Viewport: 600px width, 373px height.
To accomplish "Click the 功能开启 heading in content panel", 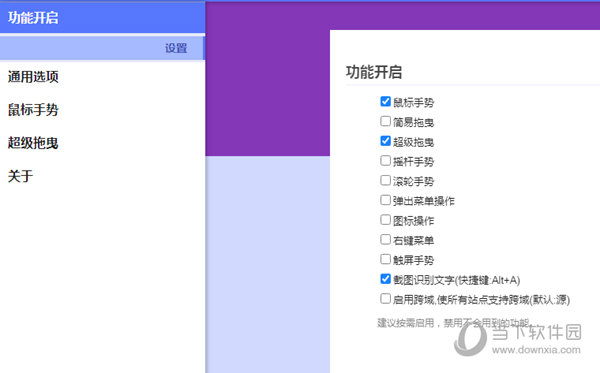I will coord(374,72).
